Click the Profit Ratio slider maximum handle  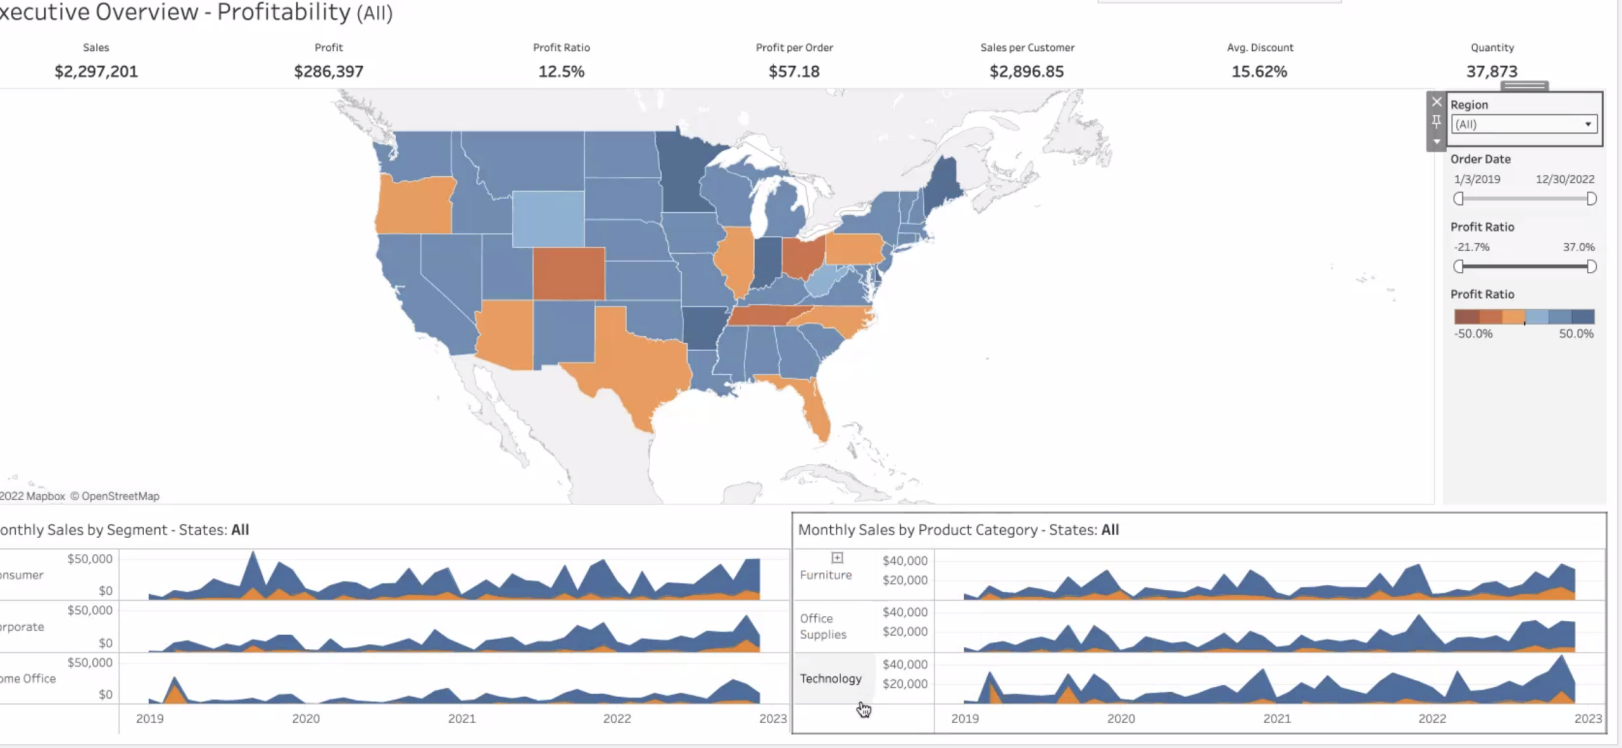click(1591, 267)
